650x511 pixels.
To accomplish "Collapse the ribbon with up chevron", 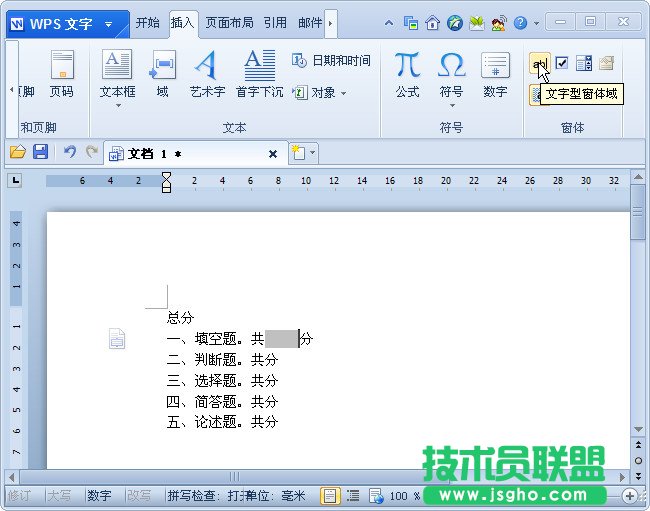I will coord(389,23).
